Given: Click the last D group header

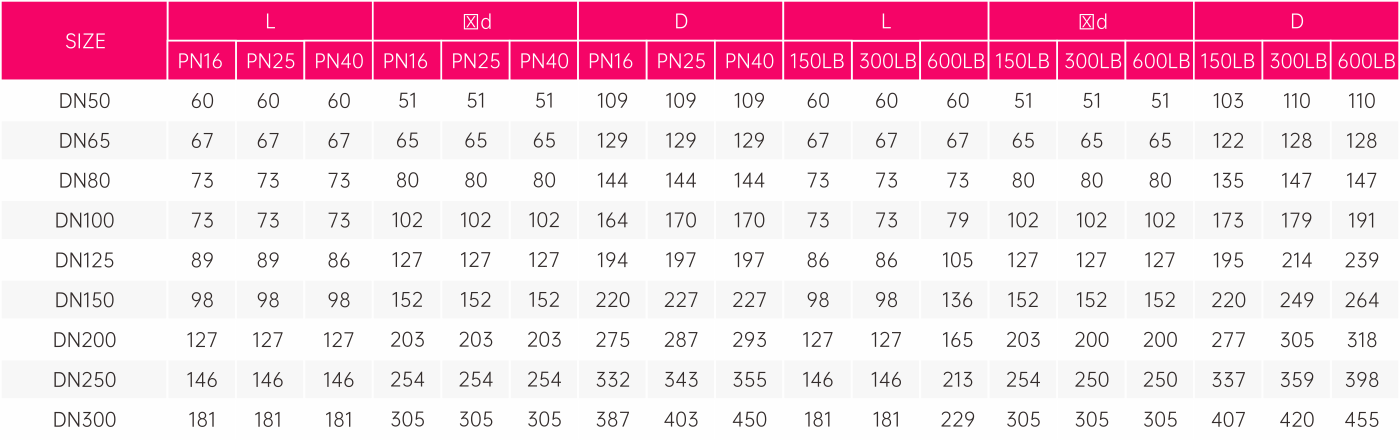Looking at the screenshot, I should pos(1296,21).
